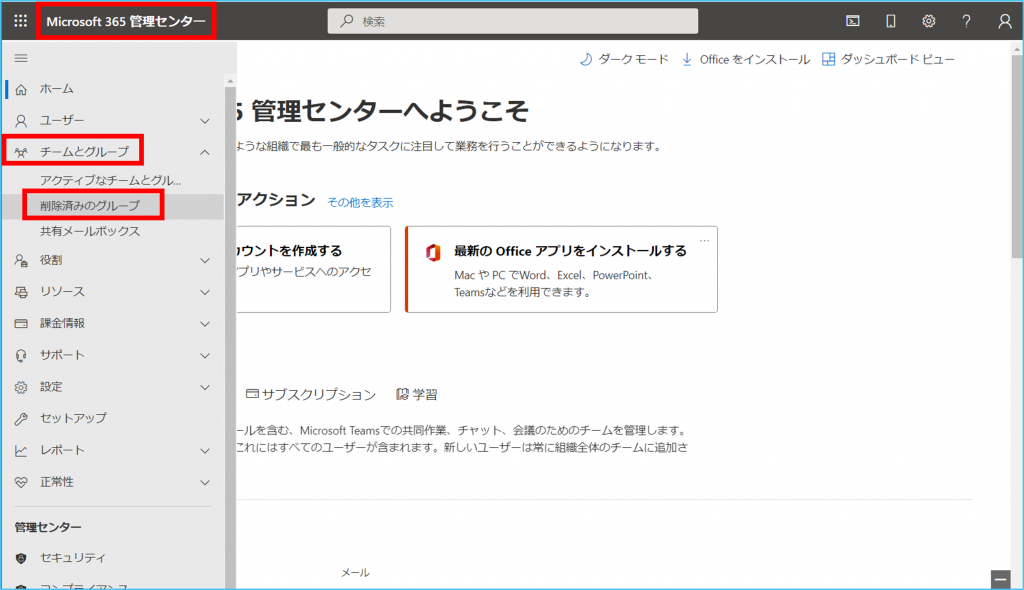Open the help question mark icon

point(966,21)
